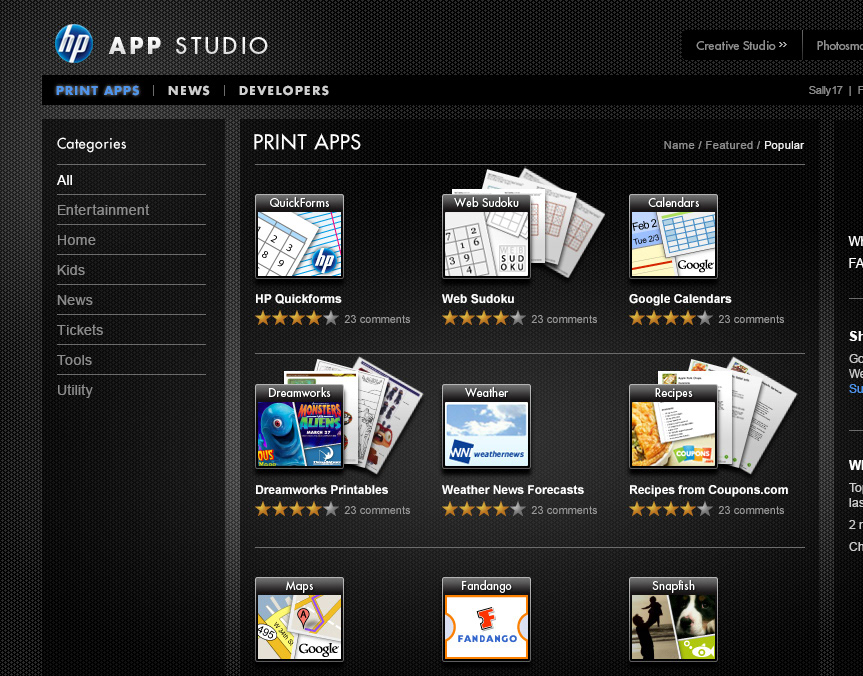Open the Maps app icon
Image resolution: width=863 pixels, height=676 pixels.
tap(299, 619)
